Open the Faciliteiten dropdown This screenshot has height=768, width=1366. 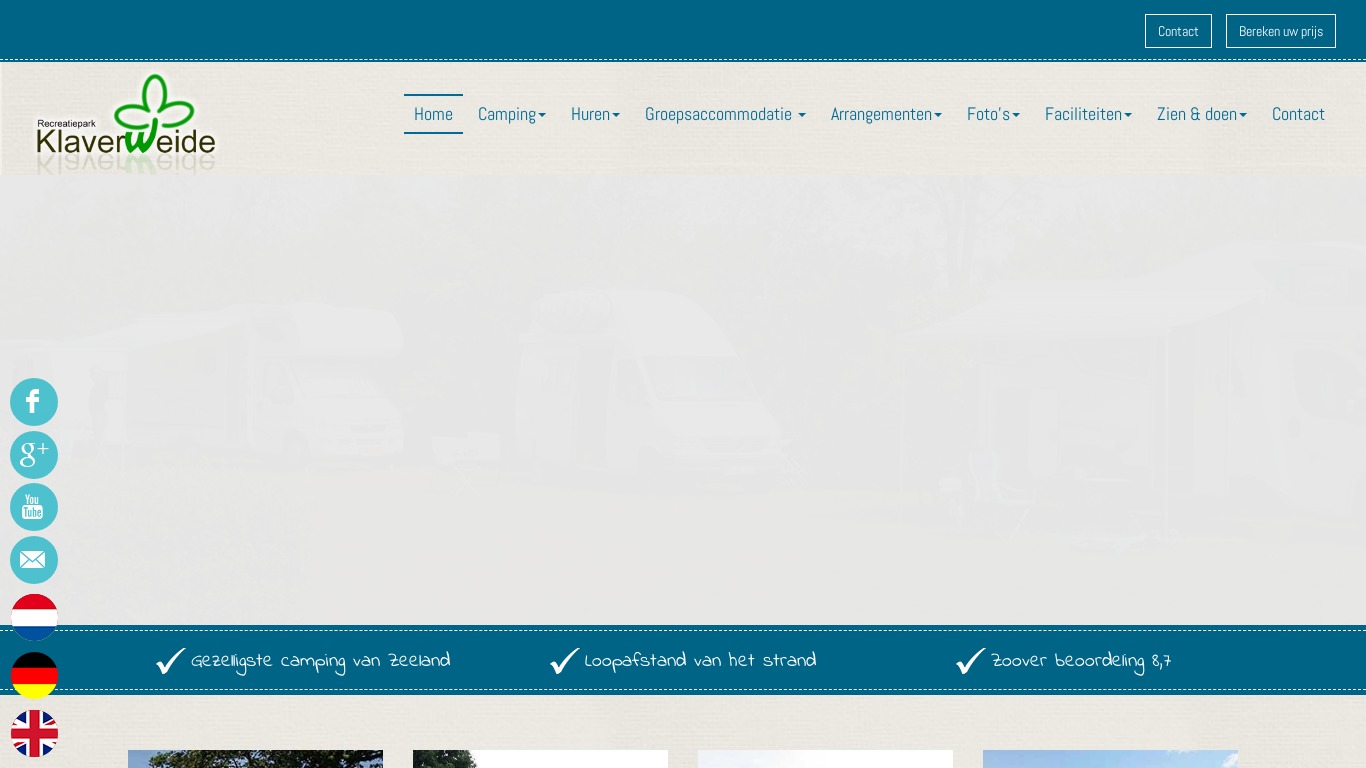pos(1087,114)
